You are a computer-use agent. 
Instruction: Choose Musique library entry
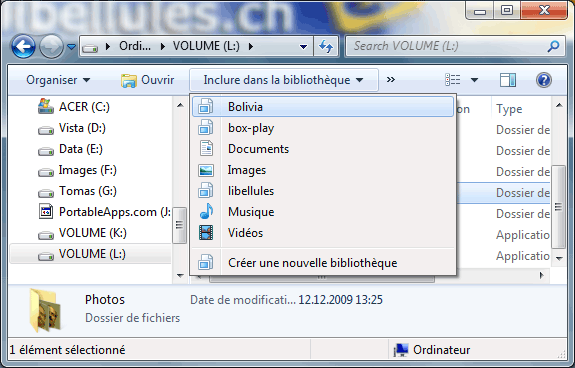tap(323, 211)
